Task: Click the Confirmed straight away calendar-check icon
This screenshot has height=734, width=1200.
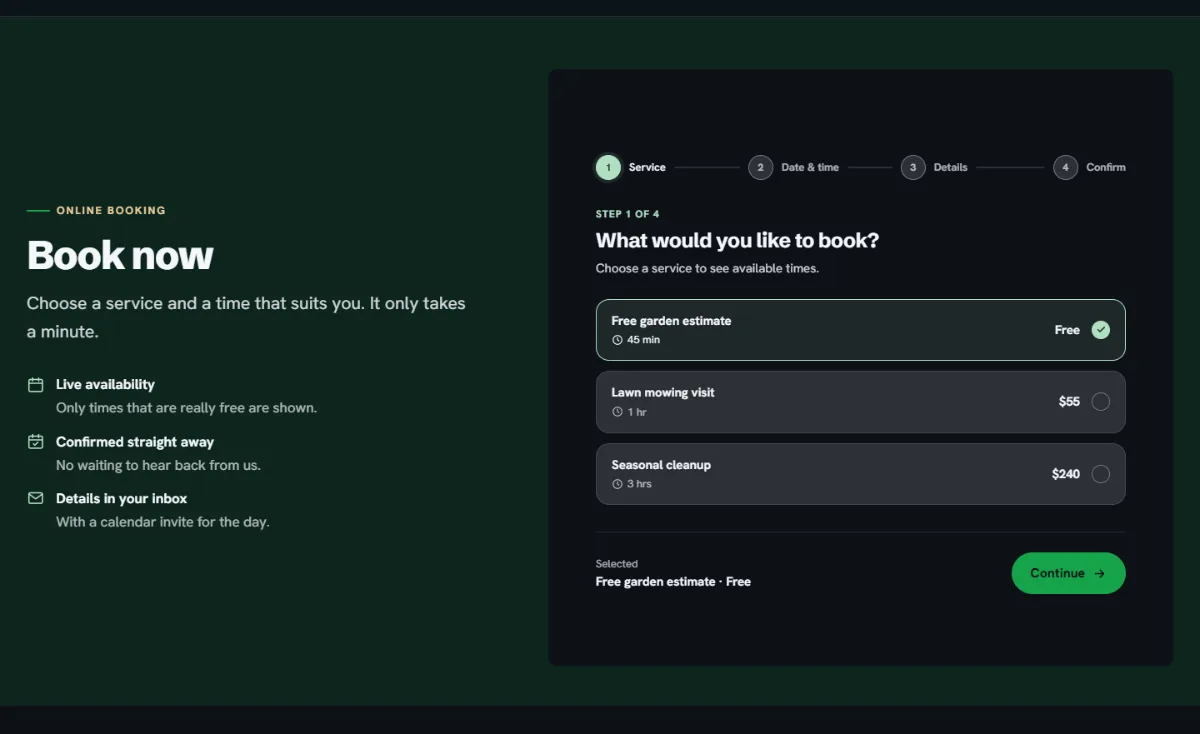Action: click(x=35, y=442)
